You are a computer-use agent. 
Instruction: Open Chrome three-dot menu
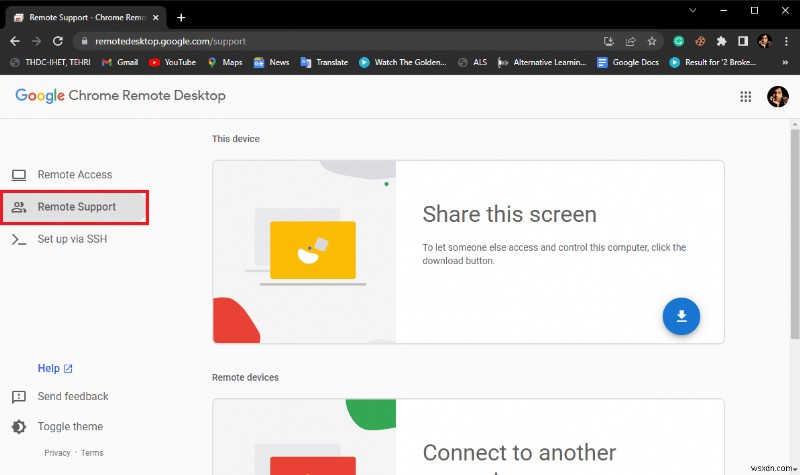tap(786, 41)
